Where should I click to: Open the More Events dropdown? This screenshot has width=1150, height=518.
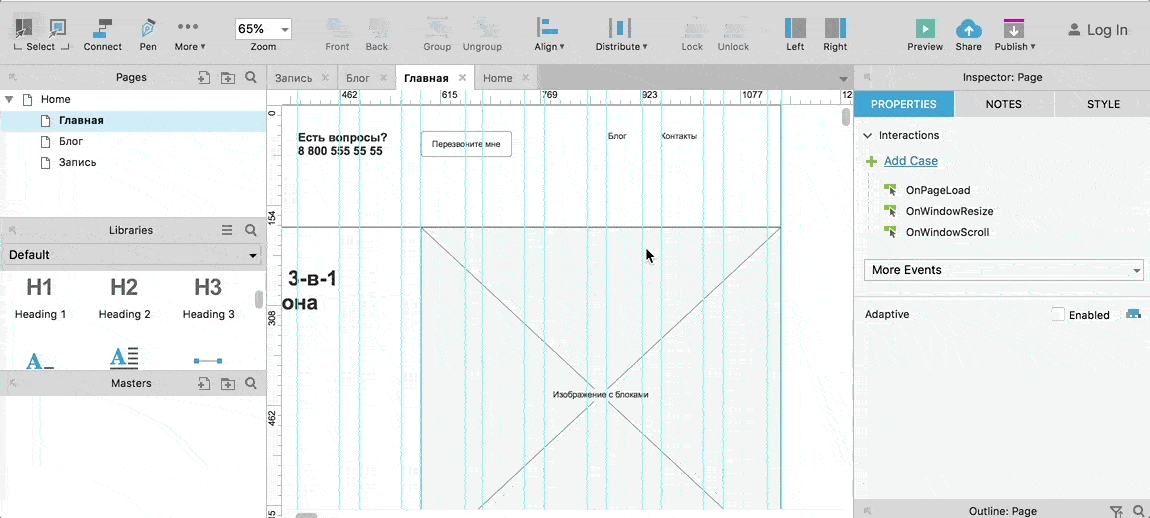pos(1003,269)
